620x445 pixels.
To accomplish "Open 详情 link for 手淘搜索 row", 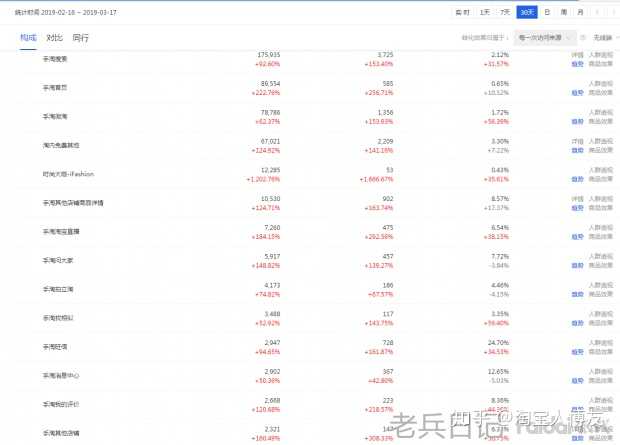I will pos(577,56).
